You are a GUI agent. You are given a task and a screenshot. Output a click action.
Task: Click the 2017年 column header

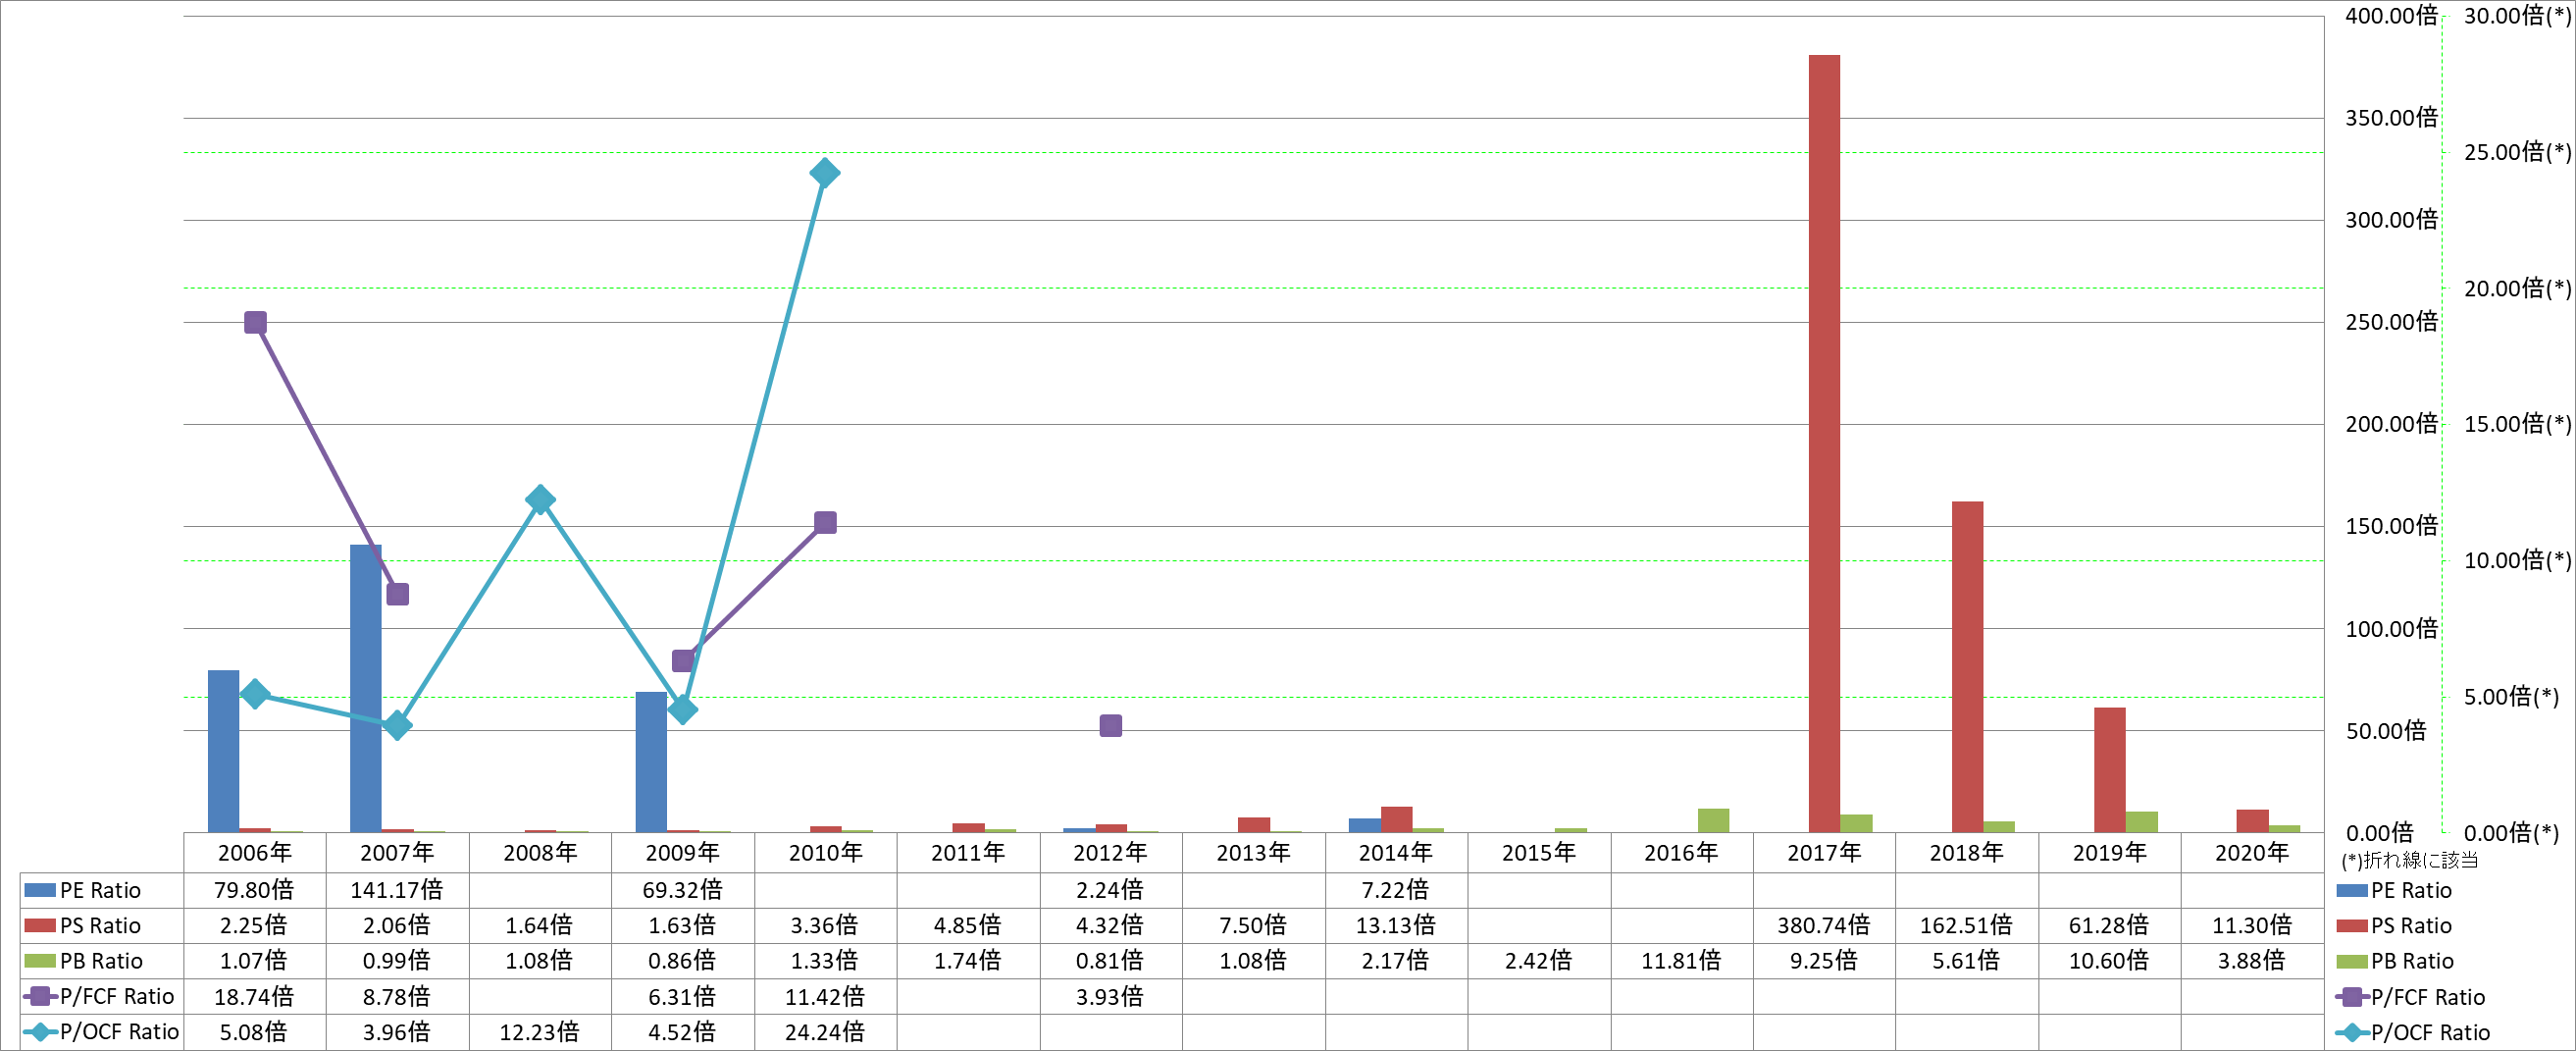[x=1824, y=853]
